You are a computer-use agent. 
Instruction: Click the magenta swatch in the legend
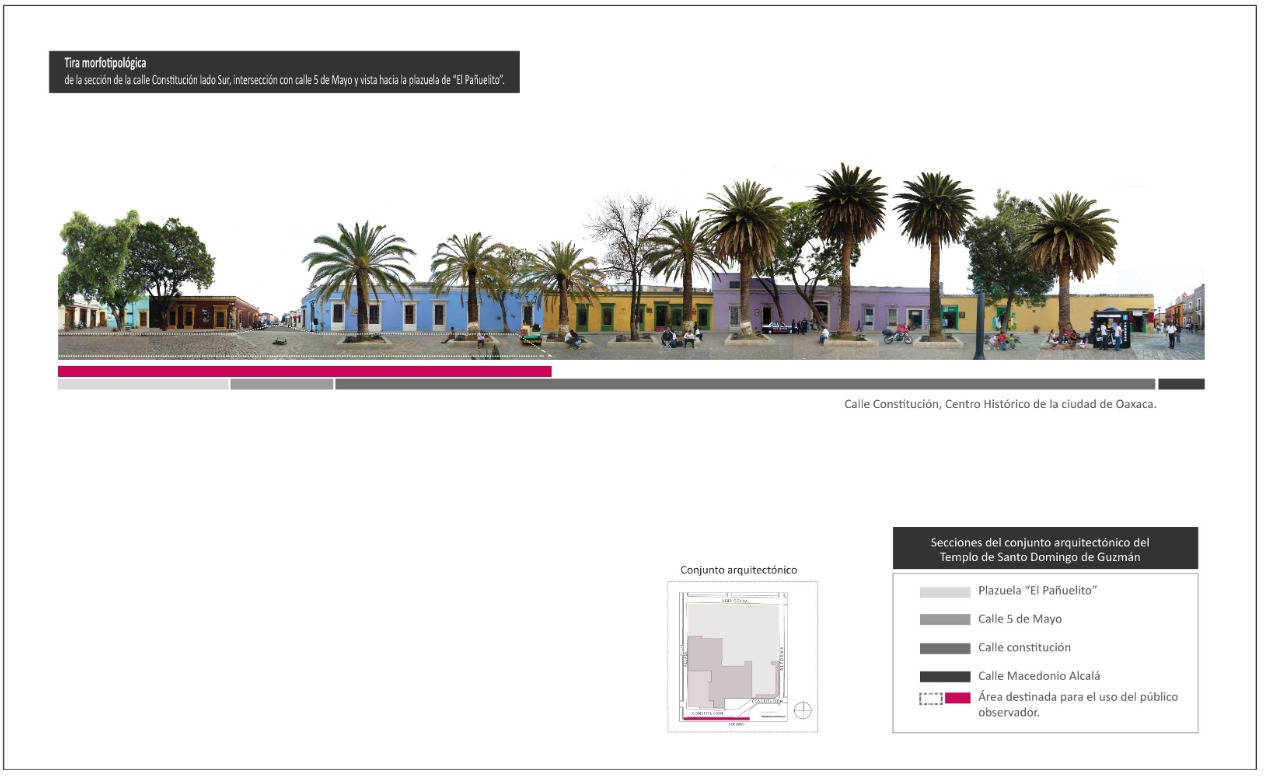[958, 698]
